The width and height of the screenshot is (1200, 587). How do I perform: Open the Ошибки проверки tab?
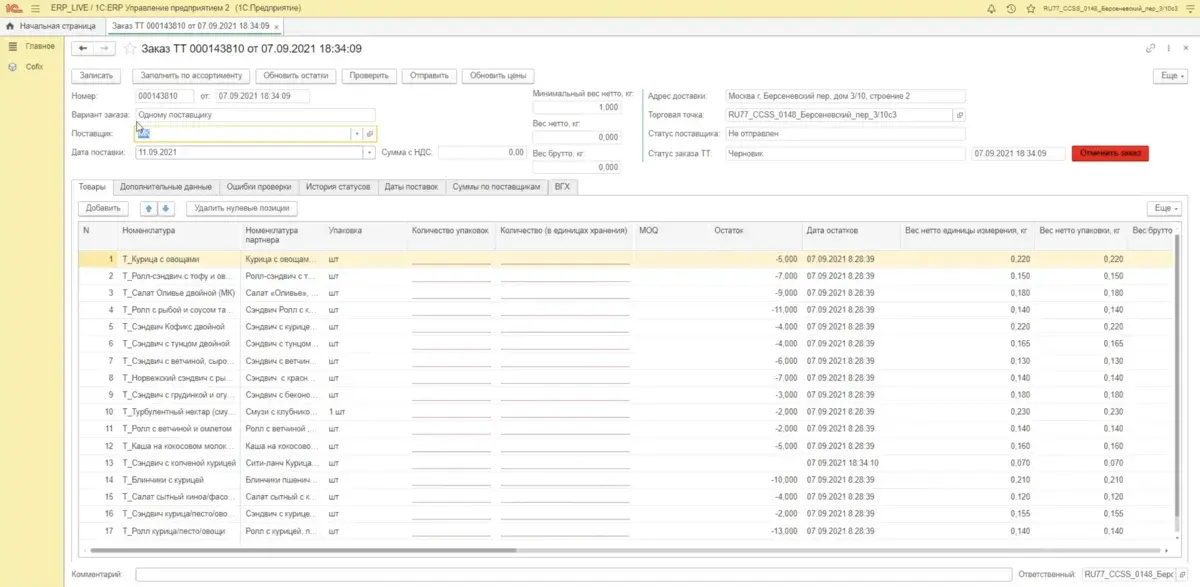tap(259, 187)
